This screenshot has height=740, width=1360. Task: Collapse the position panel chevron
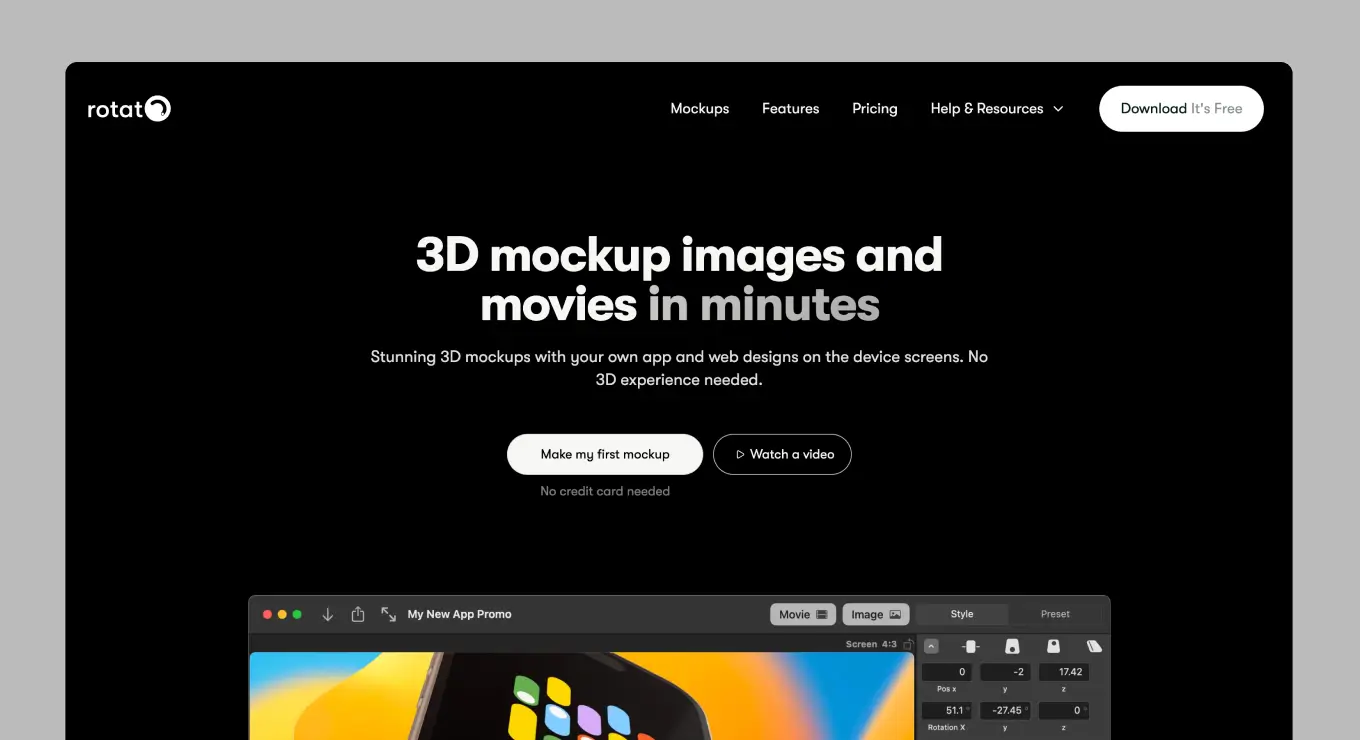tap(931, 646)
